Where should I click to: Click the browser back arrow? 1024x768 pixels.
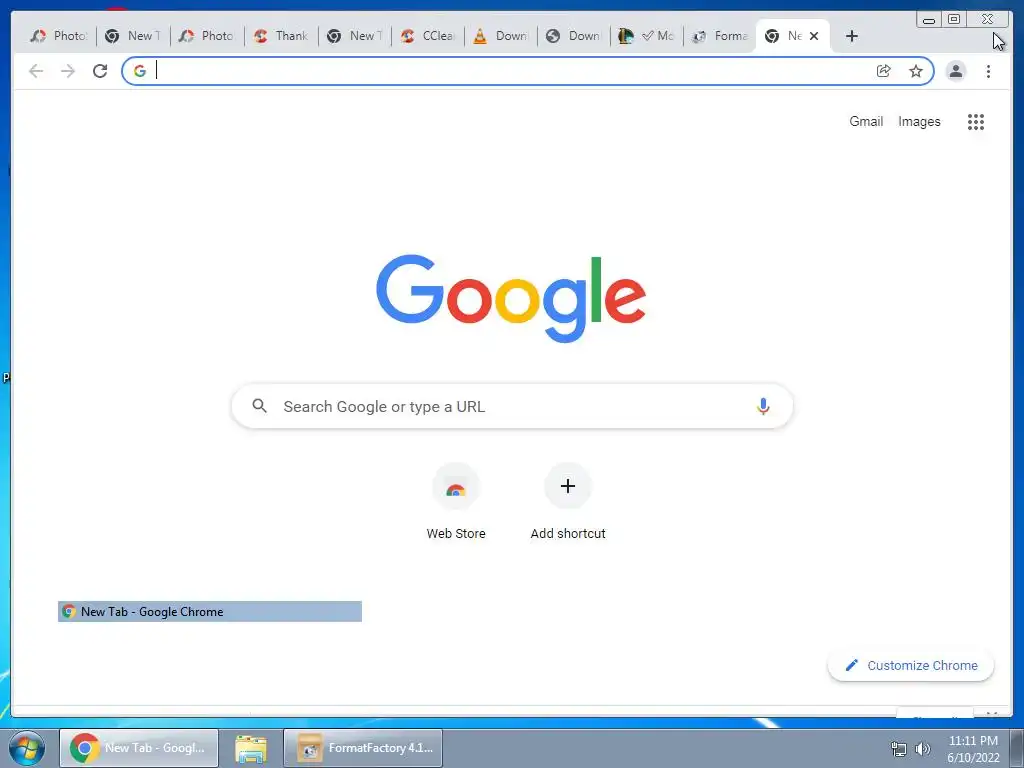[x=36, y=71]
